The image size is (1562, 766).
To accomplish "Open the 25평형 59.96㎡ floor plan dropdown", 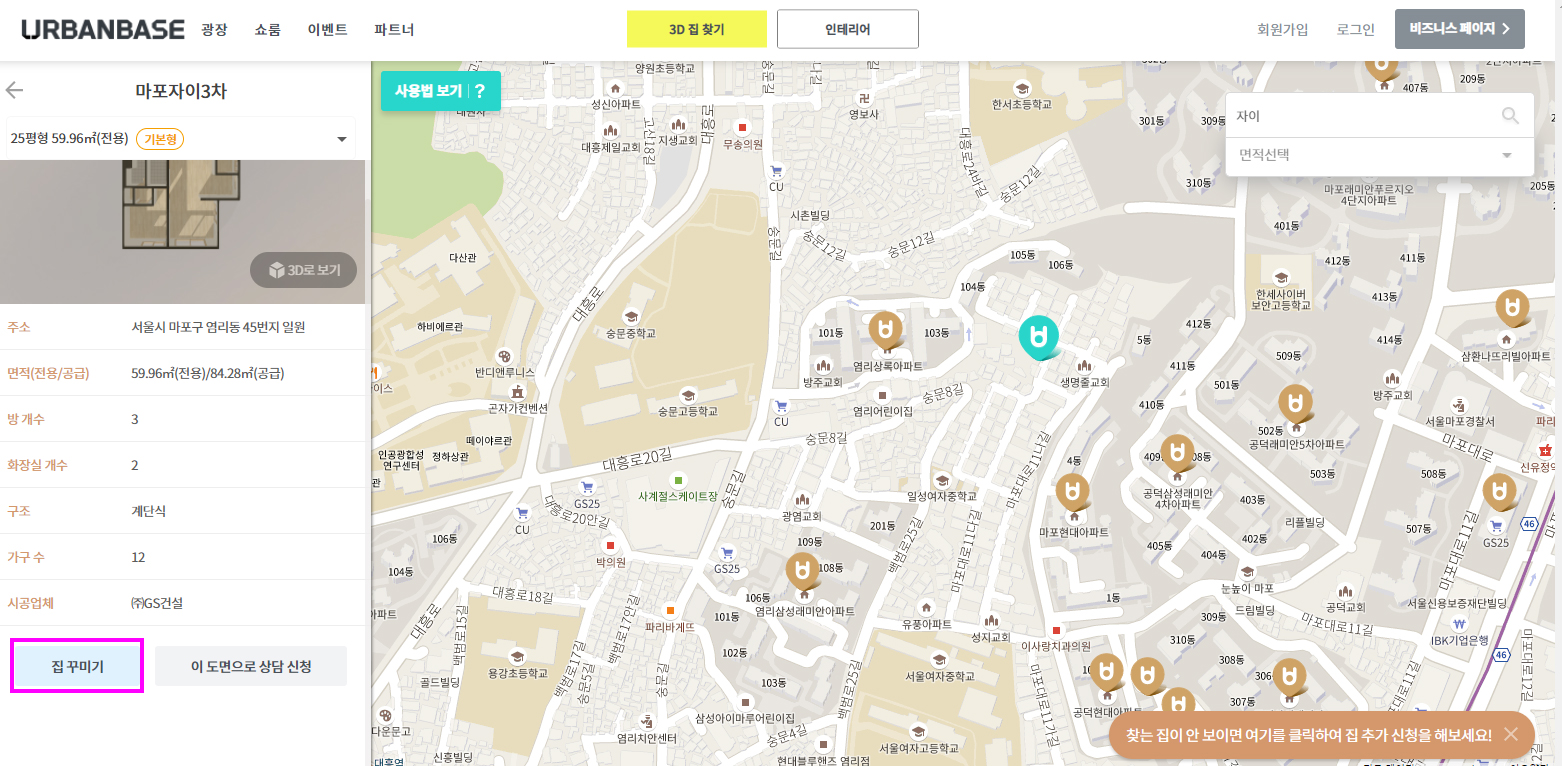I will 180,138.
